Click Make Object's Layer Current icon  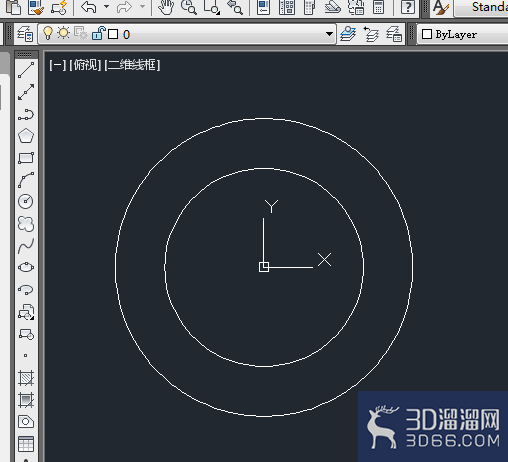click(x=348, y=34)
